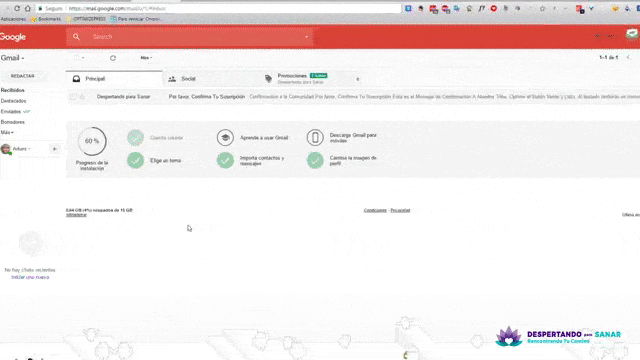The image size is (640, 360).
Task: Click the previous page arrow near 1-1 de 1
Action: tap(629, 58)
